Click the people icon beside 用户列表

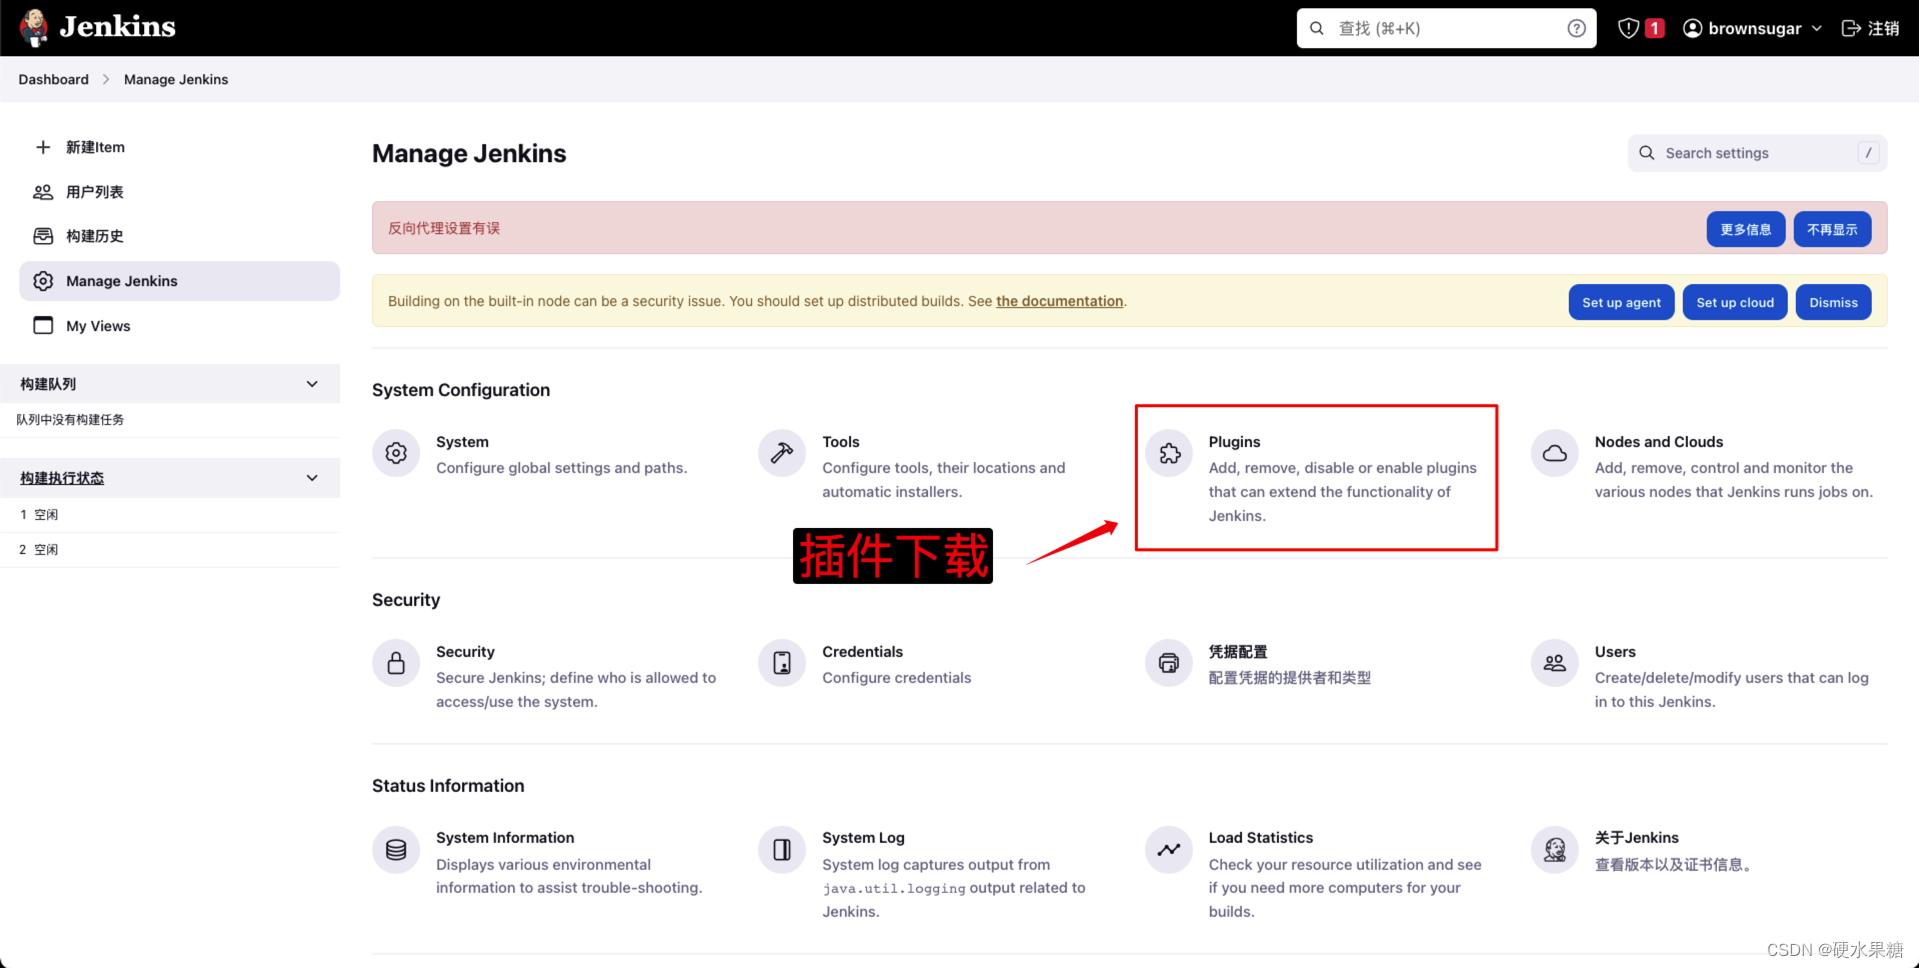[x=43, y=192]
